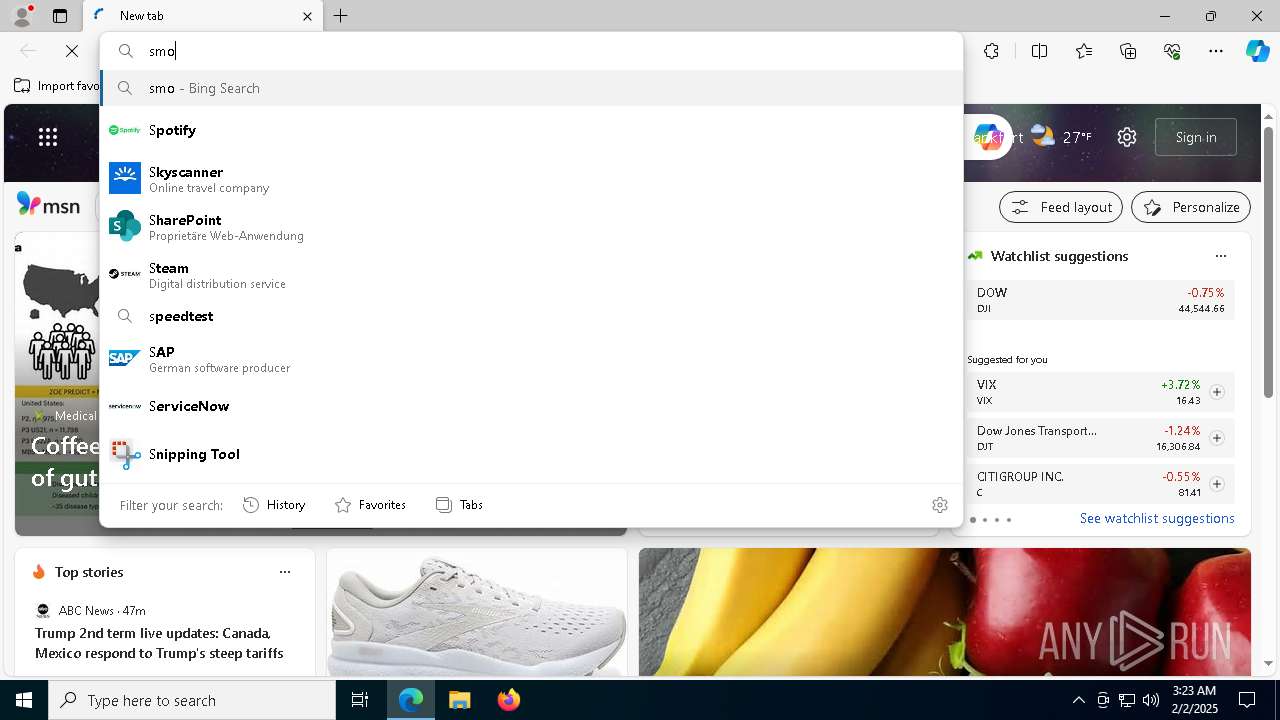Open File Explorer from taskbar
The image size is (1280, 720).
(x=459, y=700)
